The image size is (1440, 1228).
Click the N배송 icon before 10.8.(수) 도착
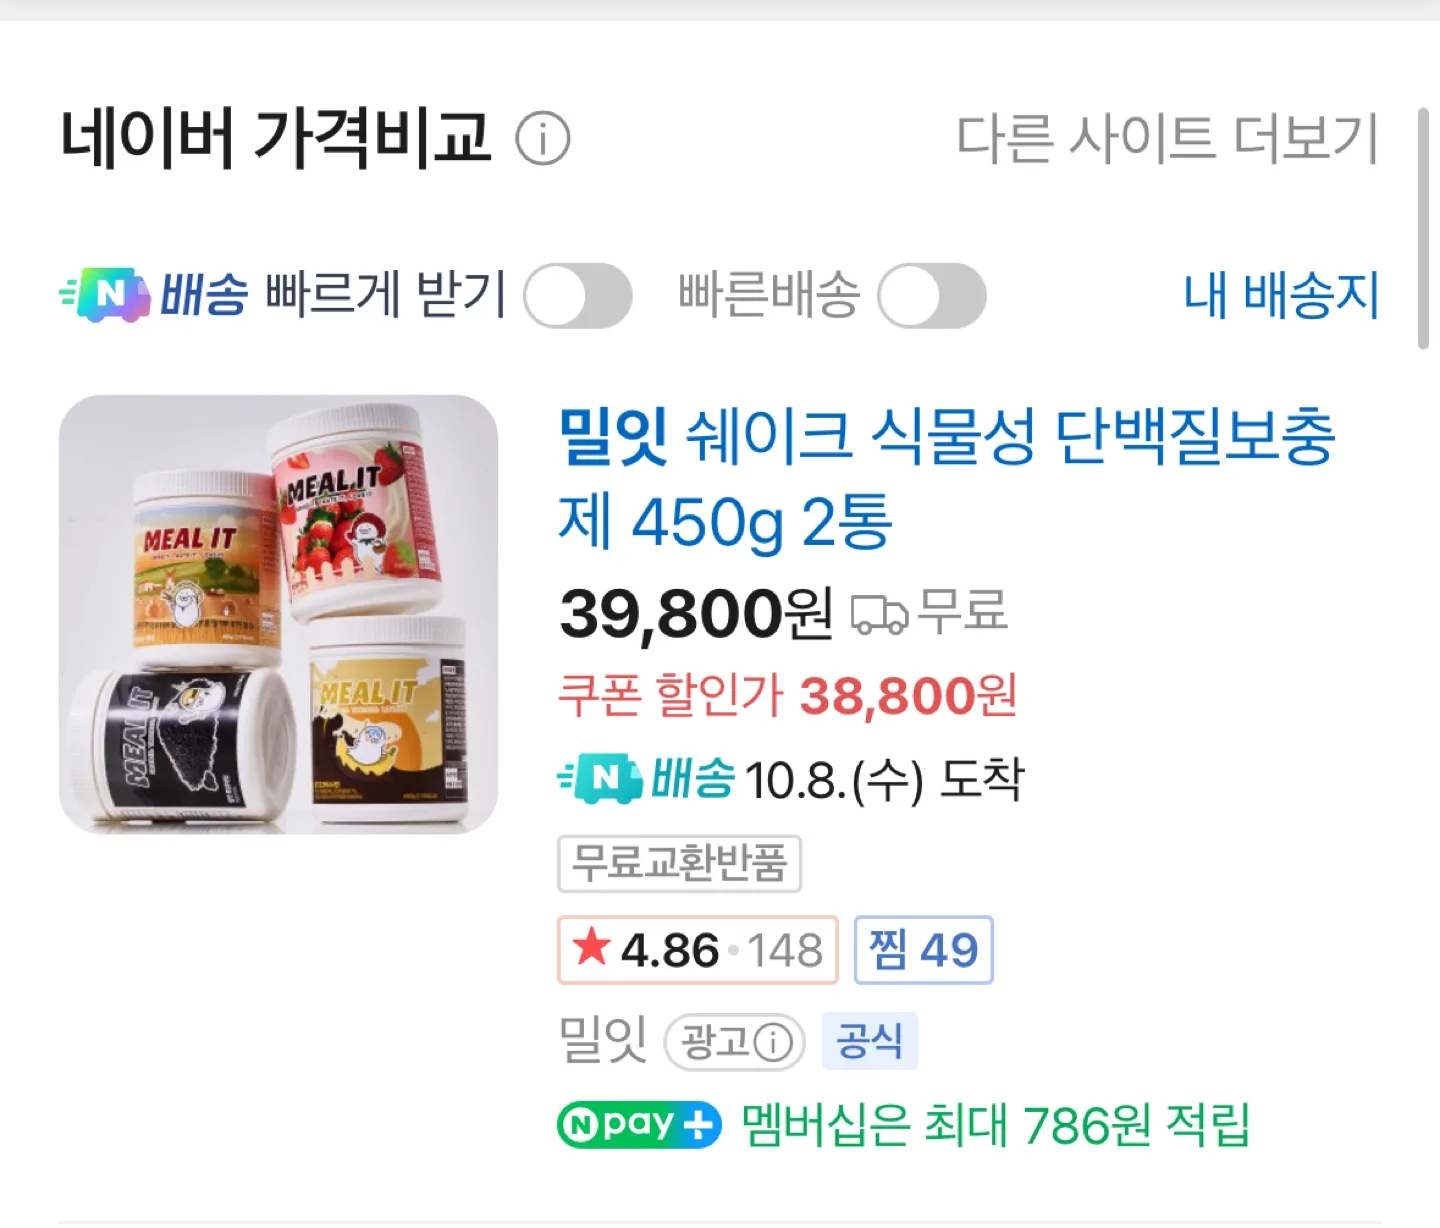coord(600,779)
